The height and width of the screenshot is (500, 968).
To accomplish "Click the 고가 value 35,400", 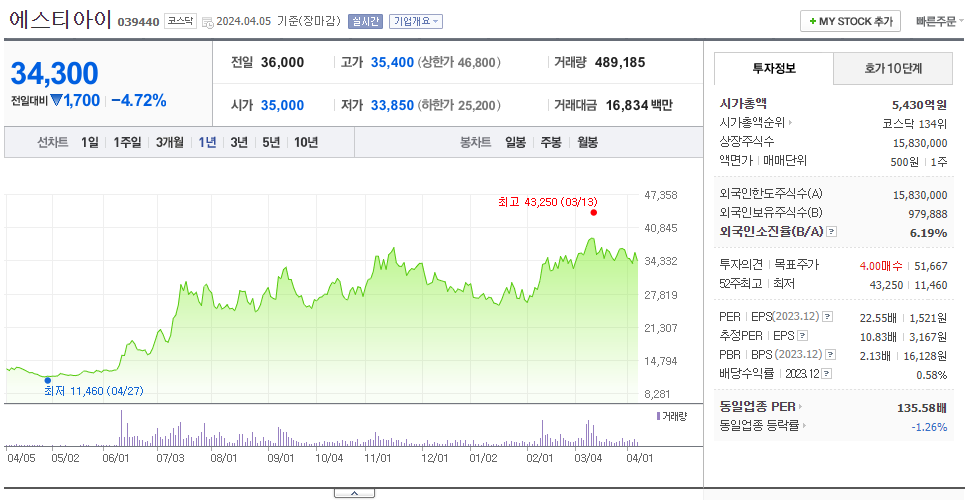I will tap(392, 62).
